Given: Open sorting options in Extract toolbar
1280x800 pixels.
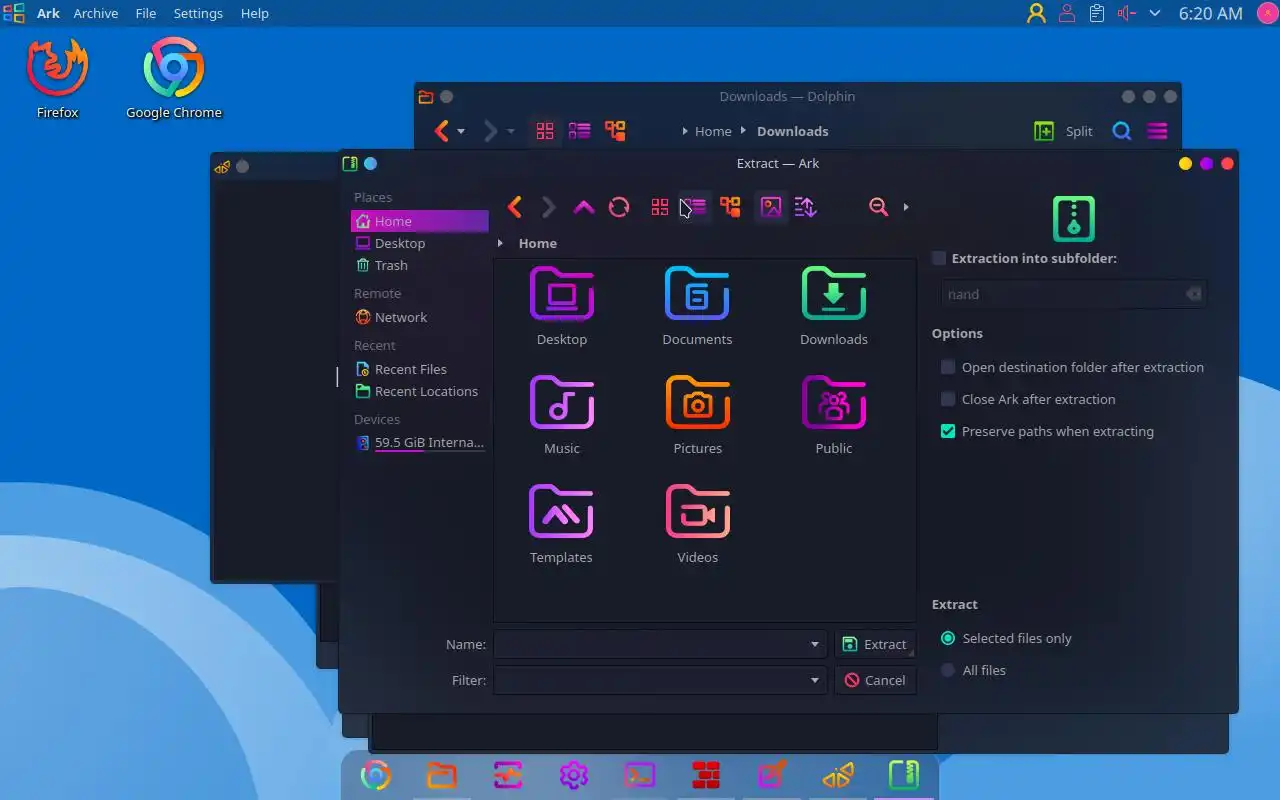Looking at the screenshot, I should [806, 207].
